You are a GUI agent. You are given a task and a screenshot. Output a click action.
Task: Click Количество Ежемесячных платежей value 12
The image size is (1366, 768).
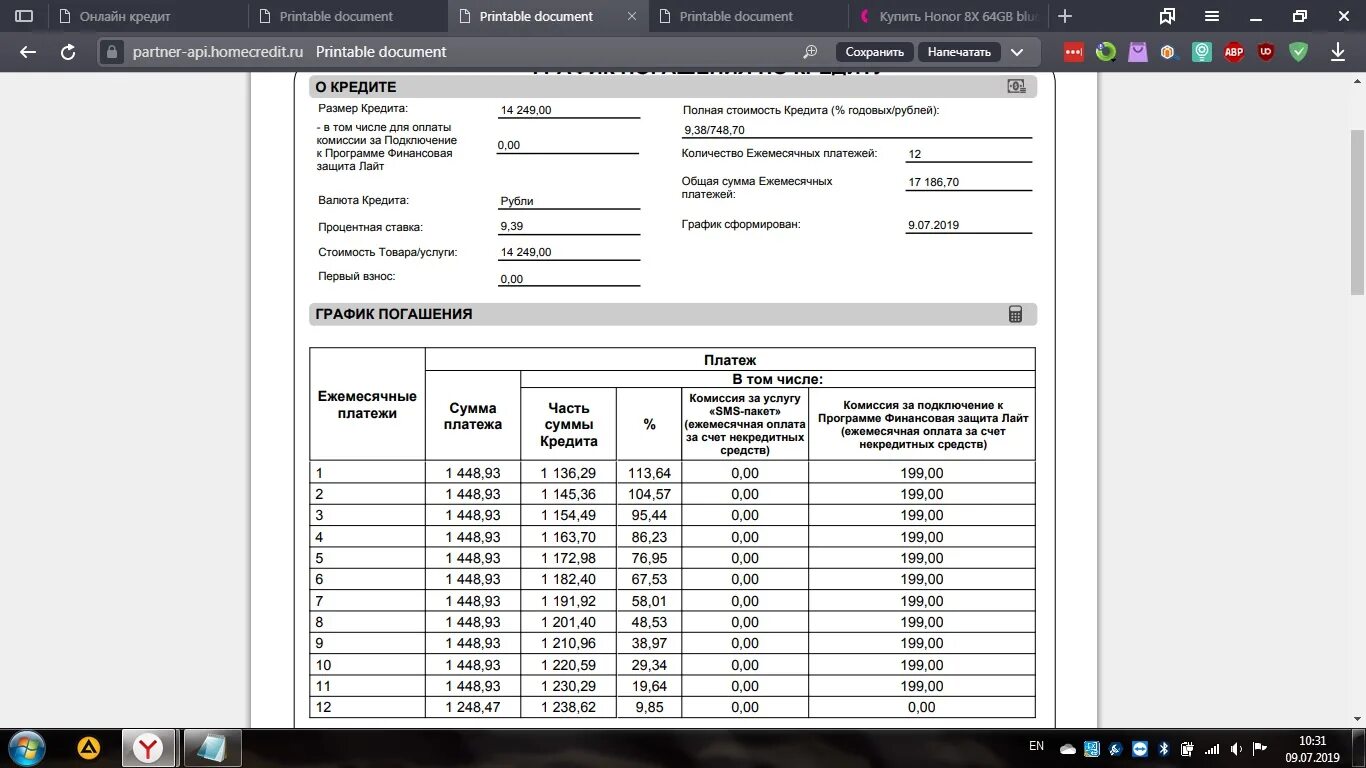tap(914, 154)
